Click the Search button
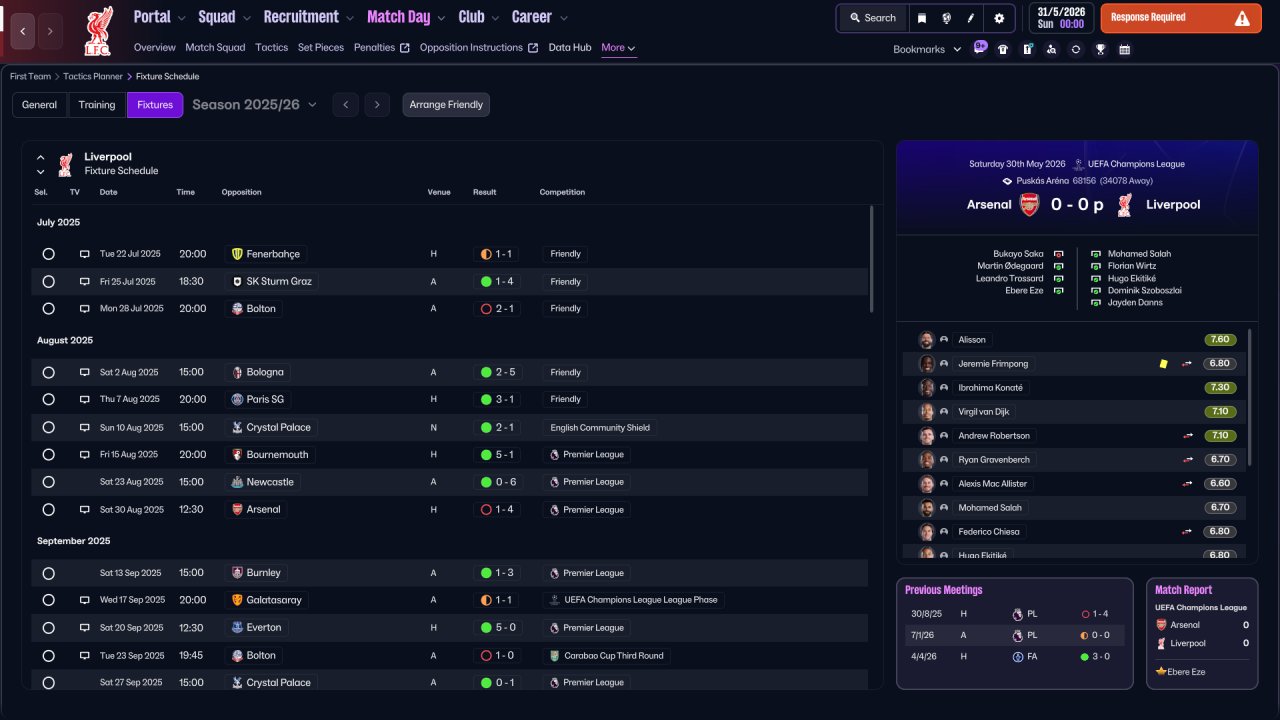 pyautogui.click(x=873, y=18)
